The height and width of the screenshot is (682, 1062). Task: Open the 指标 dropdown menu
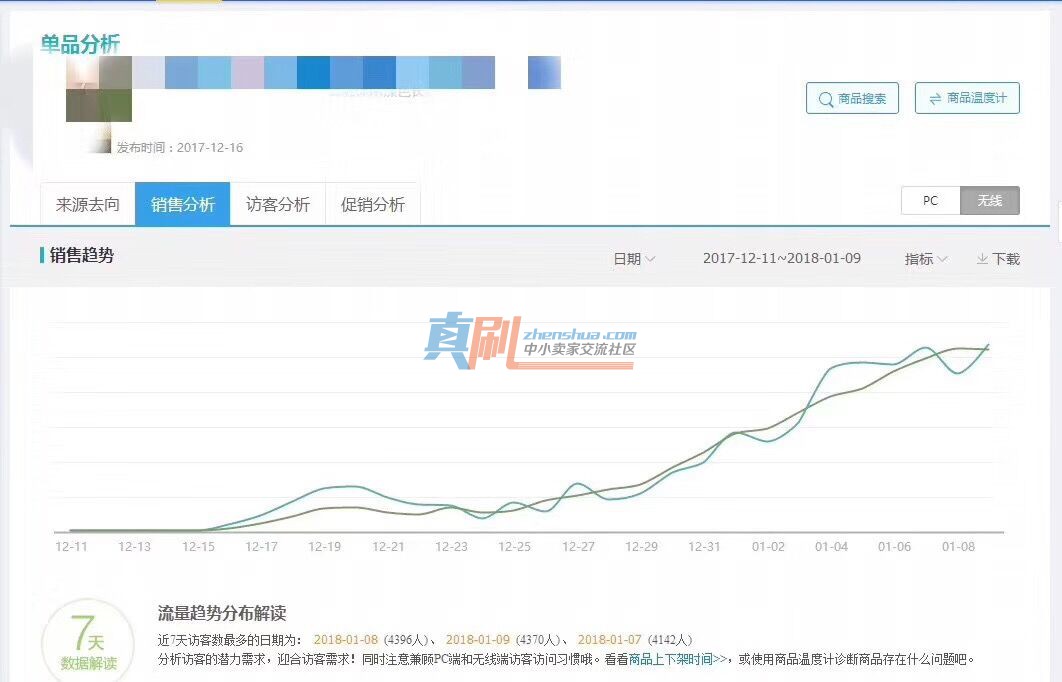tap(926, 259)
